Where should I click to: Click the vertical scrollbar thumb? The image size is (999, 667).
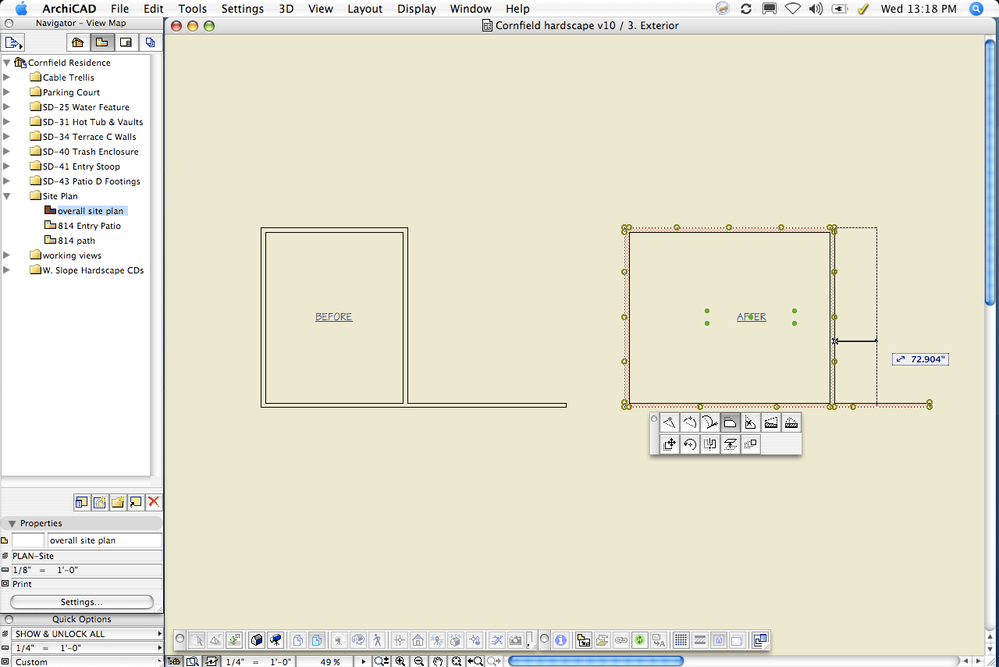coord(990,173)
